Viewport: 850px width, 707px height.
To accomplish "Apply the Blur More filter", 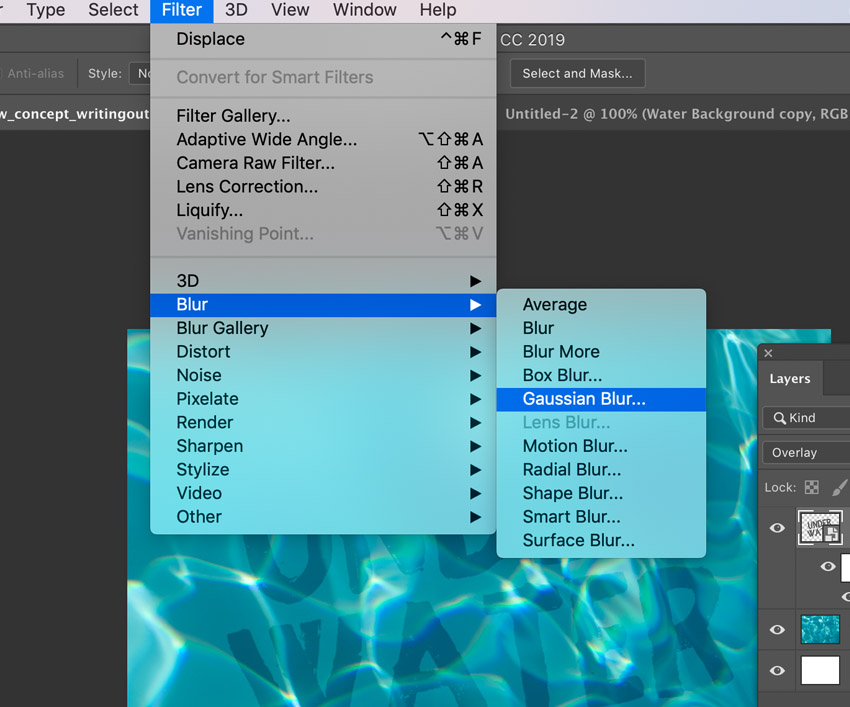I will tap(601, 352).
